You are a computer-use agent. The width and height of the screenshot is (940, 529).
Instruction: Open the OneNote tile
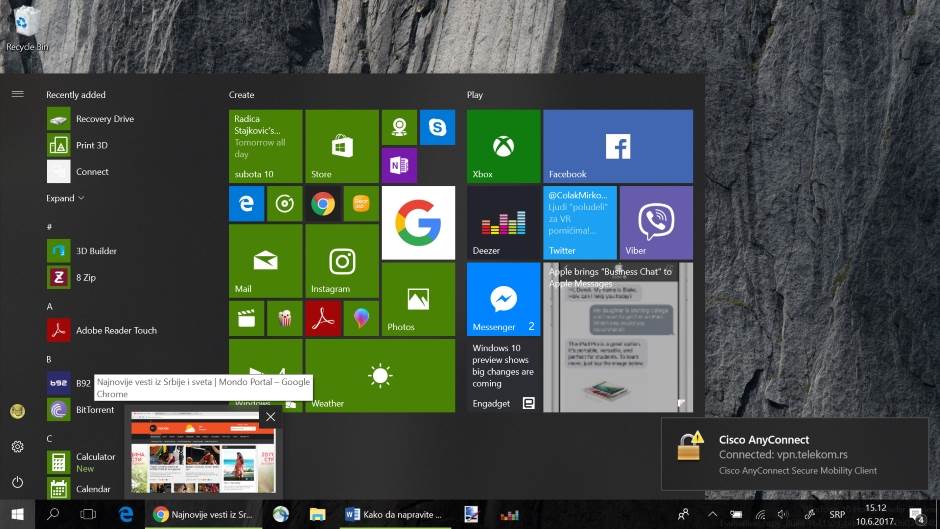(399, 165)
